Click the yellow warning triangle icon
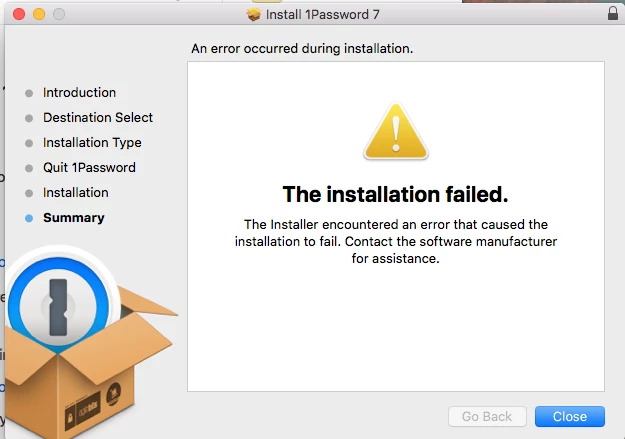 396,131
